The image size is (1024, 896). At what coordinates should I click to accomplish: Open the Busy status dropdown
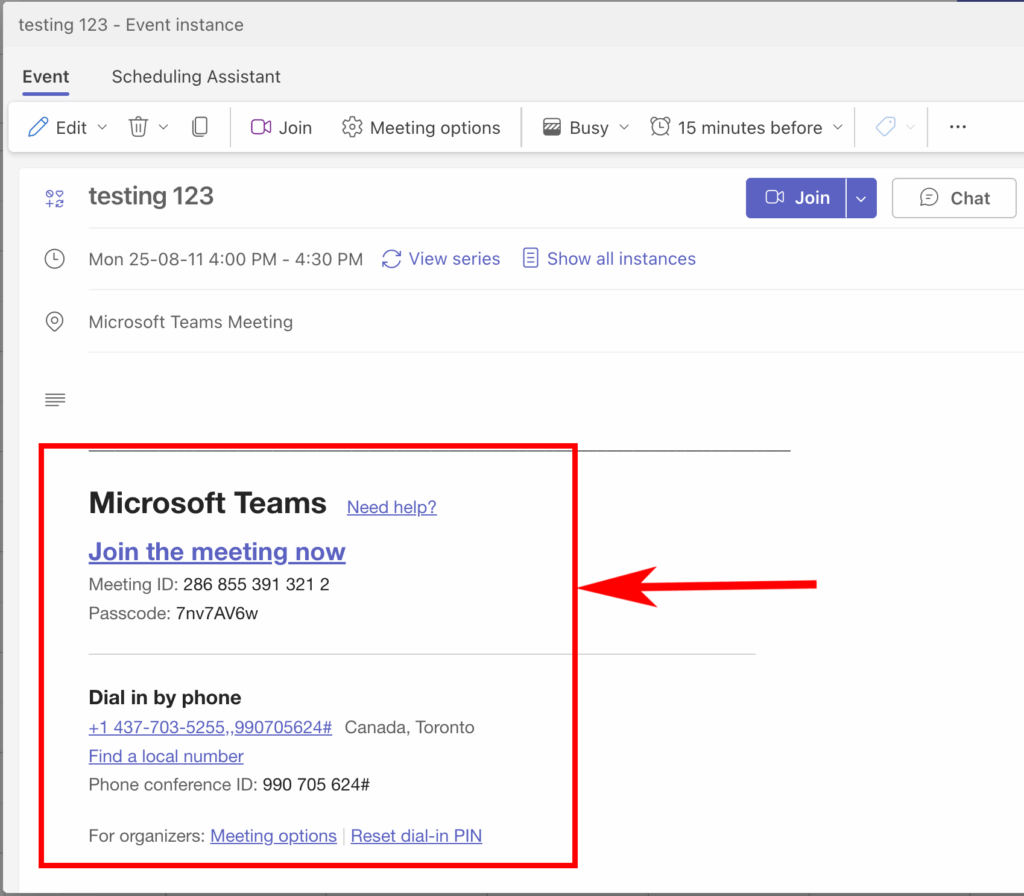[x=586, y=127]
